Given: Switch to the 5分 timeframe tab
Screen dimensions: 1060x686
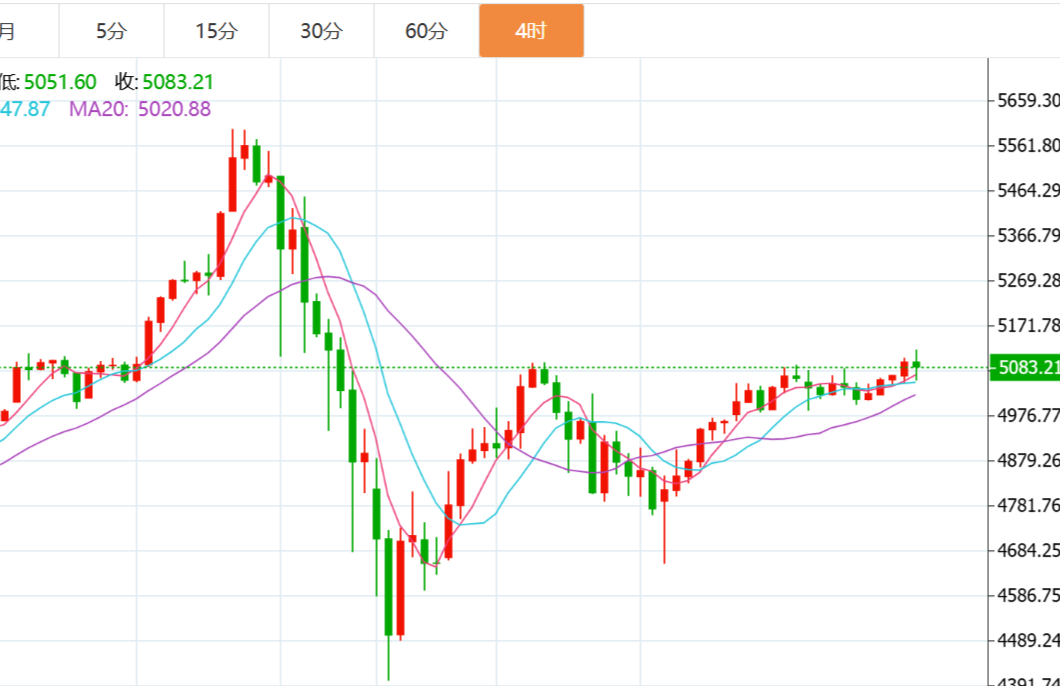Looking at the screenshot, I should click(111, 31).
